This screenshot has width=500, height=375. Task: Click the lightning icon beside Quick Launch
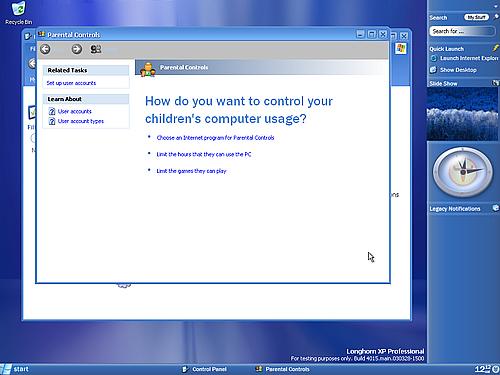pos(496,48)
